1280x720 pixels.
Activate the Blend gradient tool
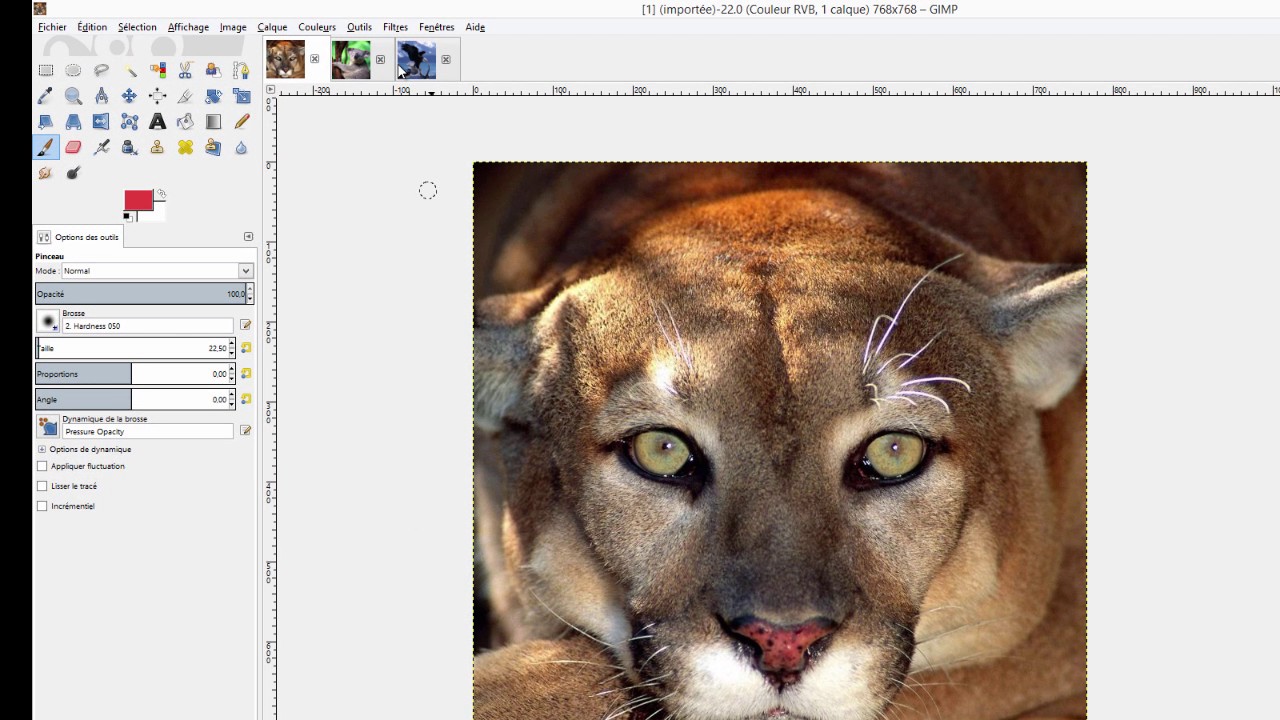[213, 122]
